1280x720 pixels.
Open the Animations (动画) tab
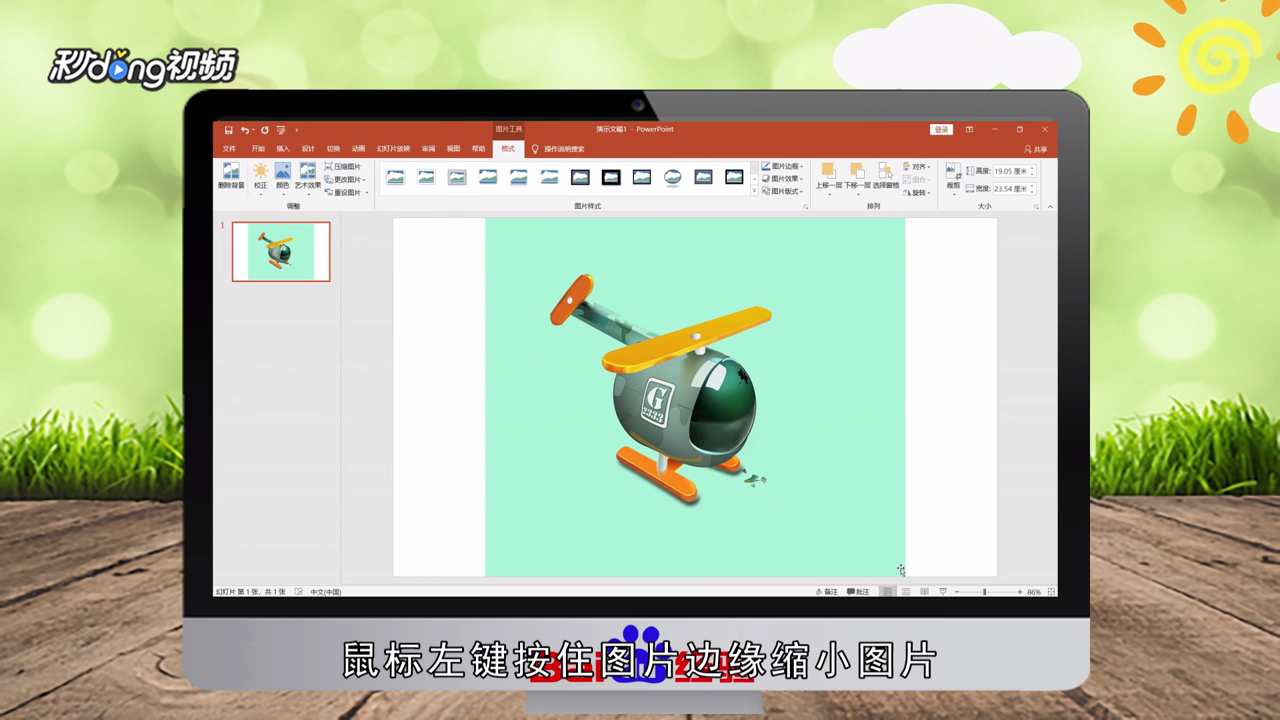pyautogui.click(x=358, y=149)
